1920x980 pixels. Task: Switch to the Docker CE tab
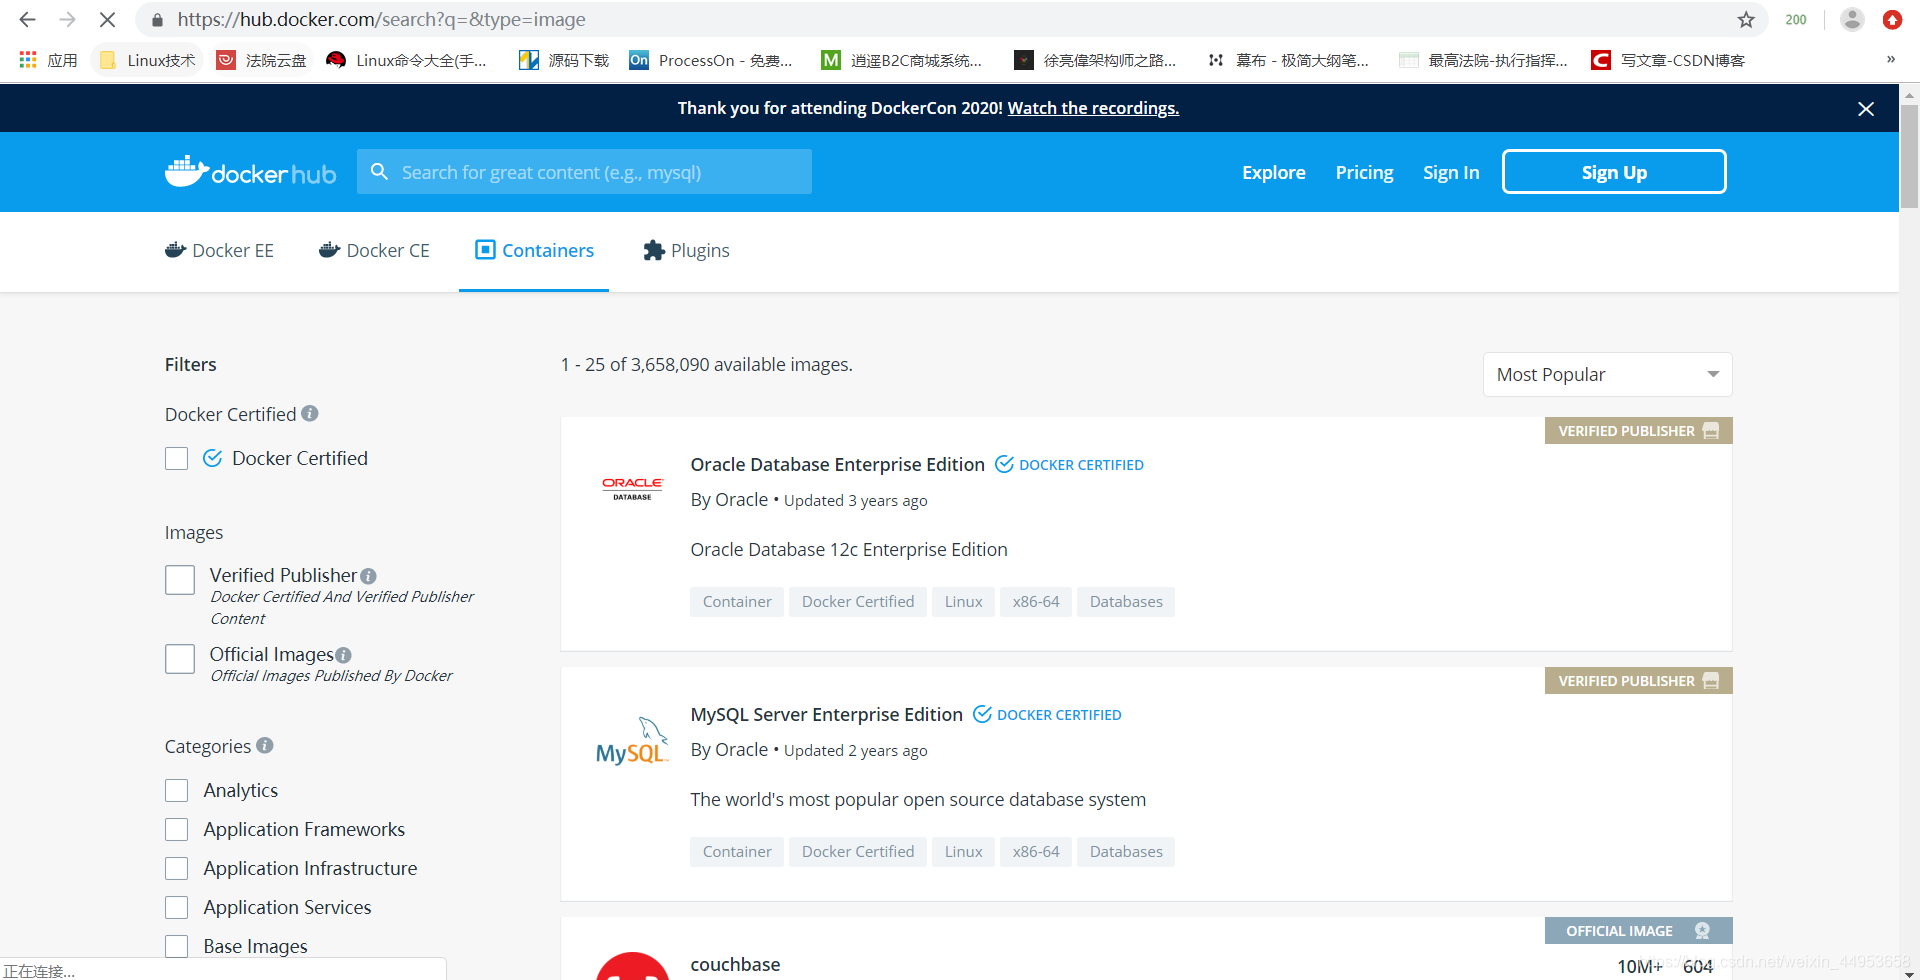[x=374, y=250]
